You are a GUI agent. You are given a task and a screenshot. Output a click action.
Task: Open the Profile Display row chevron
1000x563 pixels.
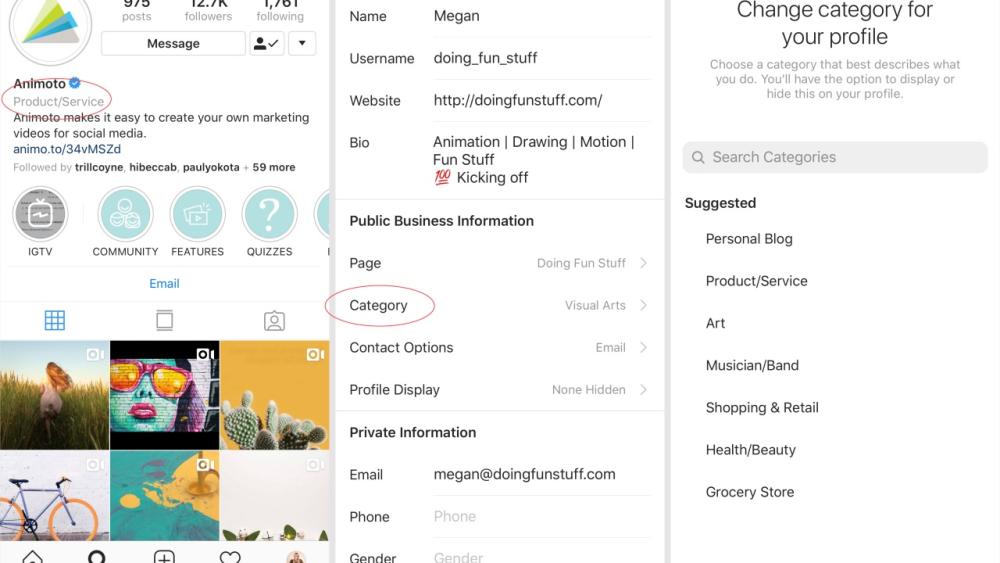pyautogui.click(x=643, y=389)
